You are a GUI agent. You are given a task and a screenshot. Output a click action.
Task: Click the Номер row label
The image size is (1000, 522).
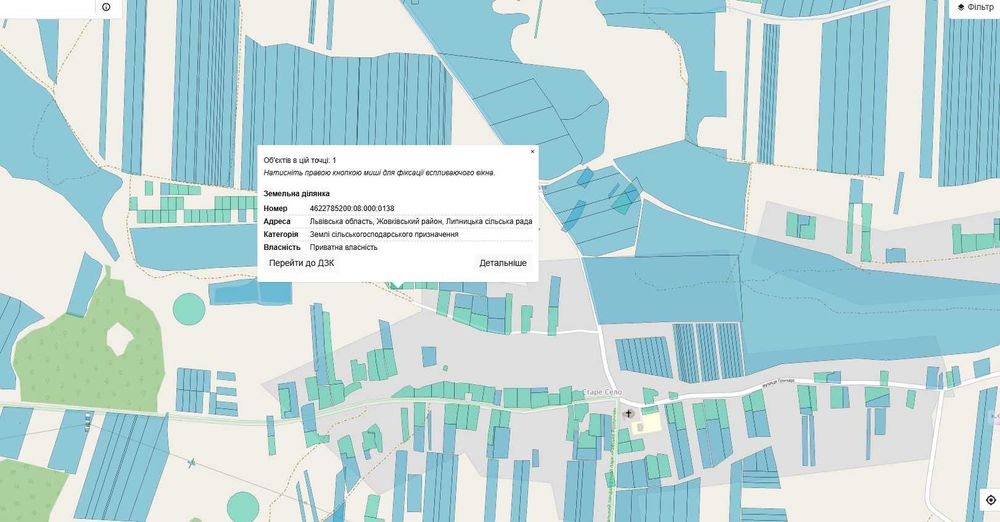(276, 209)
